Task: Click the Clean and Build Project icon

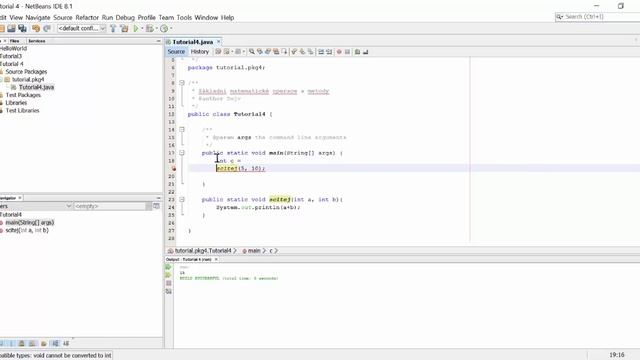Action: coord(124,28)
